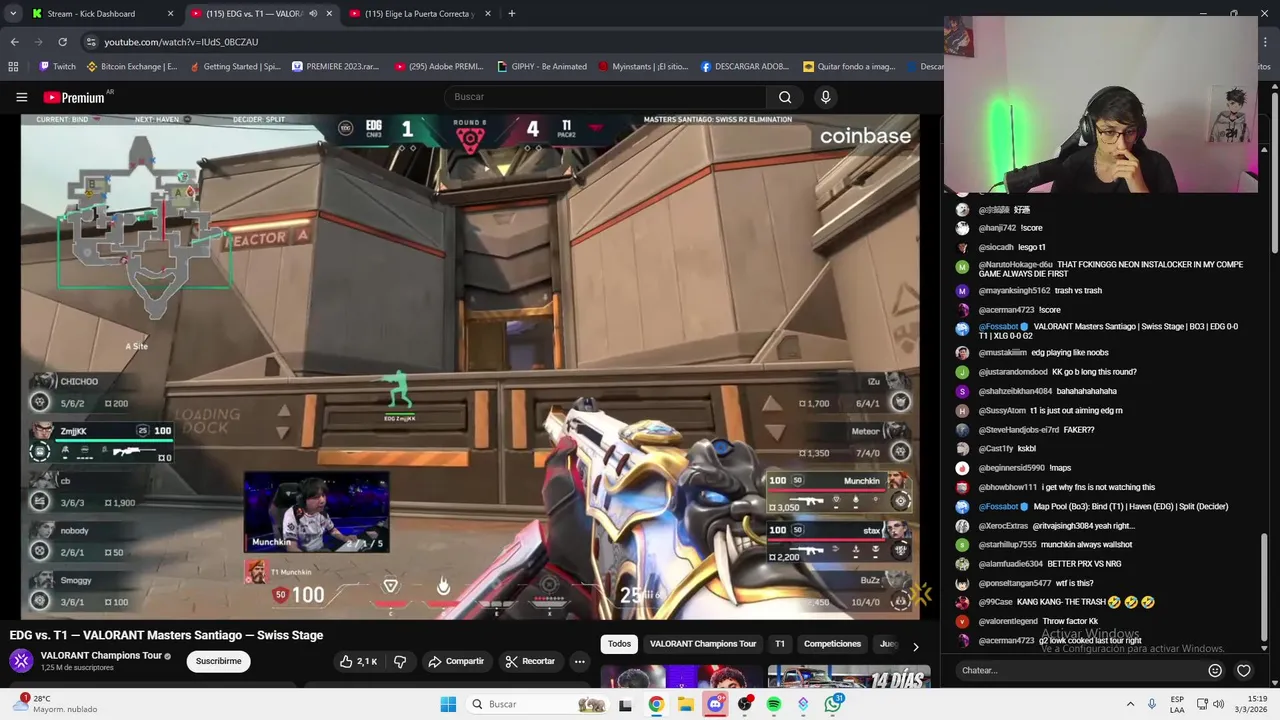The height and width of the screenshot is (720, 1280).
Task: Go to the YouTube Premium home logo
Action: (x=74, y=97)
